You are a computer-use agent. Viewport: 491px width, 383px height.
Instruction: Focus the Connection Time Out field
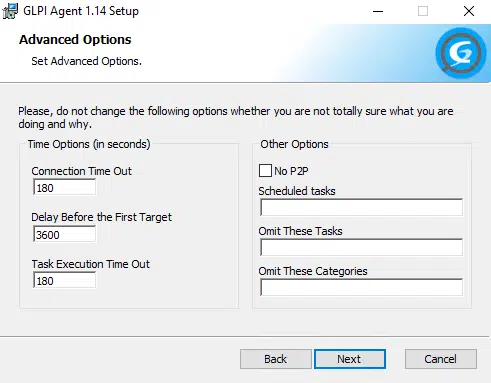click(x=64, y=187)
